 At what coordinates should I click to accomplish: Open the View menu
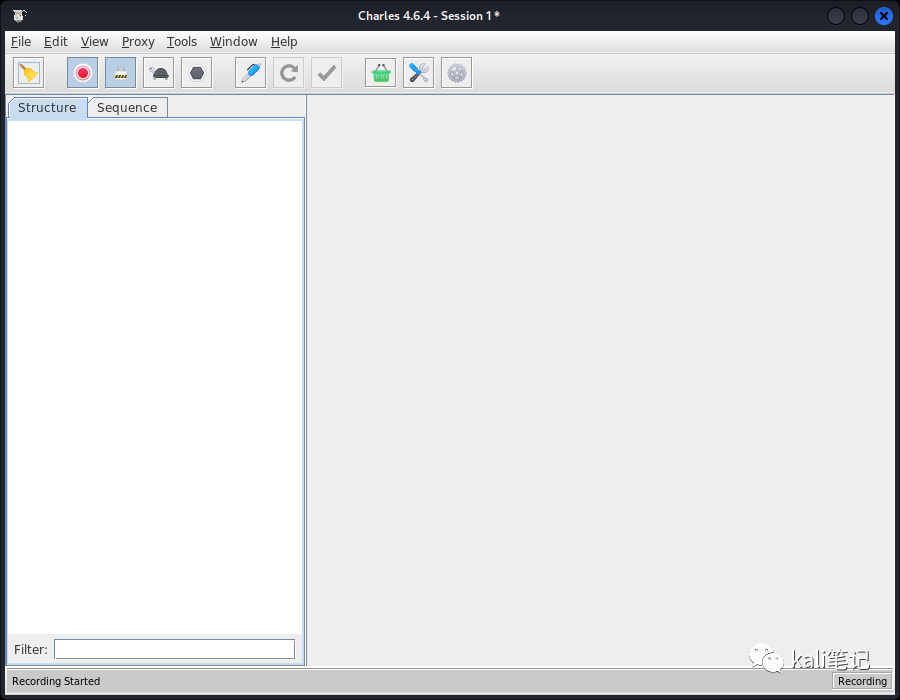tap(94, 42)
